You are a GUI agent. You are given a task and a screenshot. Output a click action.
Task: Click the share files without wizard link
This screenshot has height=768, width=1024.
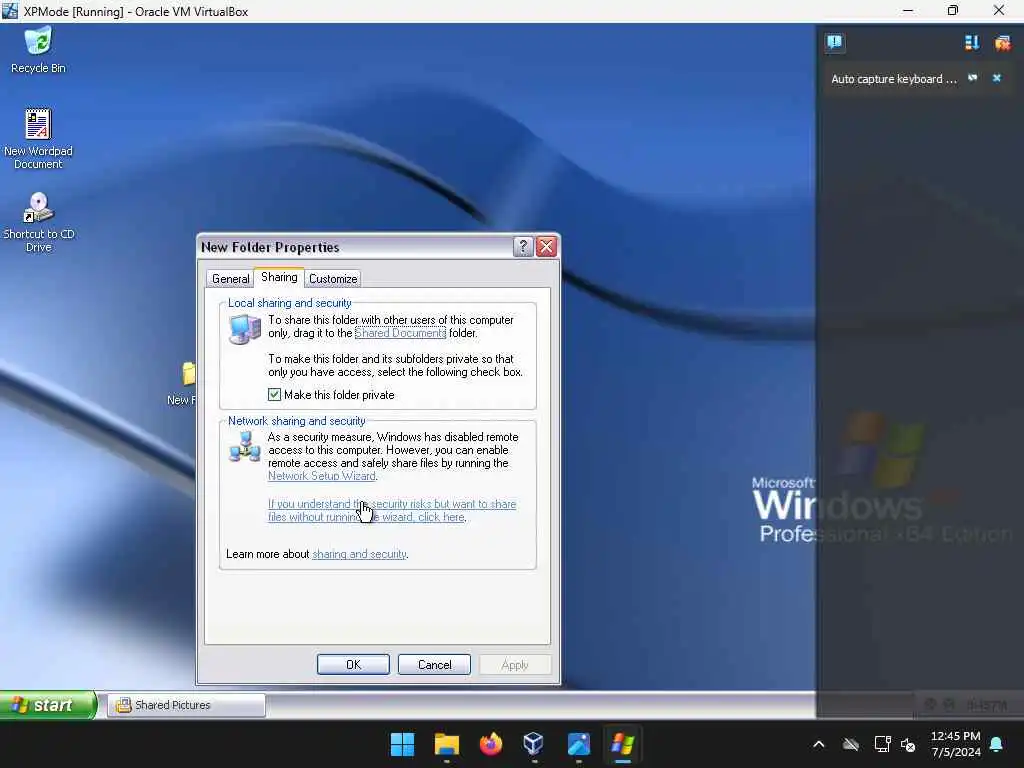(392, 511)
